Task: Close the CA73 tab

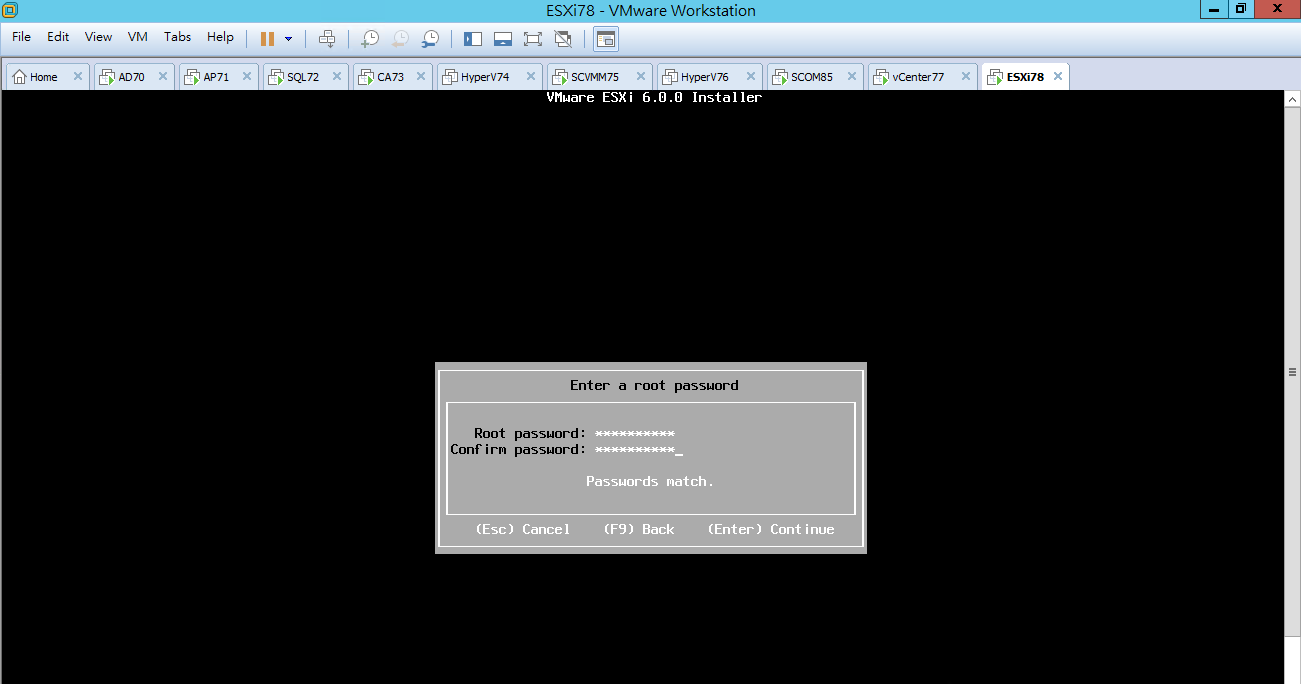Action: (x=421, y=76)
